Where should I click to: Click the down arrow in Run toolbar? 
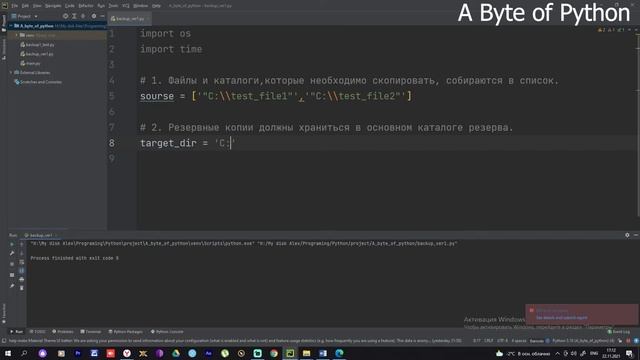[22, 253]
